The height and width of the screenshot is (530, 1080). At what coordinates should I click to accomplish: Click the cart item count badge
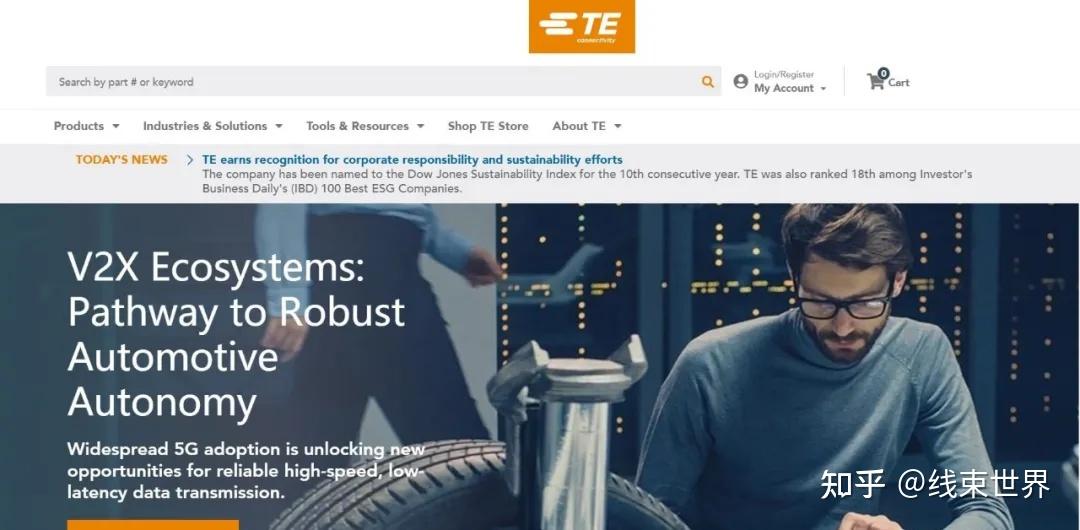(x=883, y=73)
